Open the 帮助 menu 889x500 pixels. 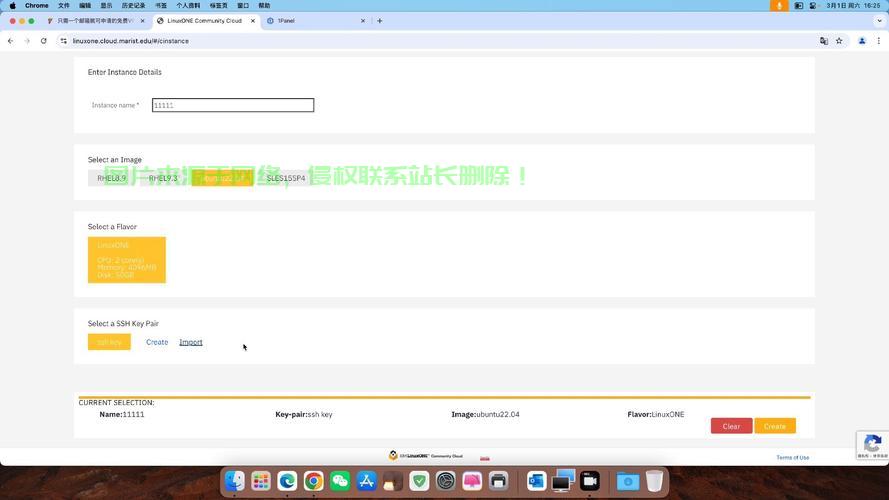click(x=264, y=6)
